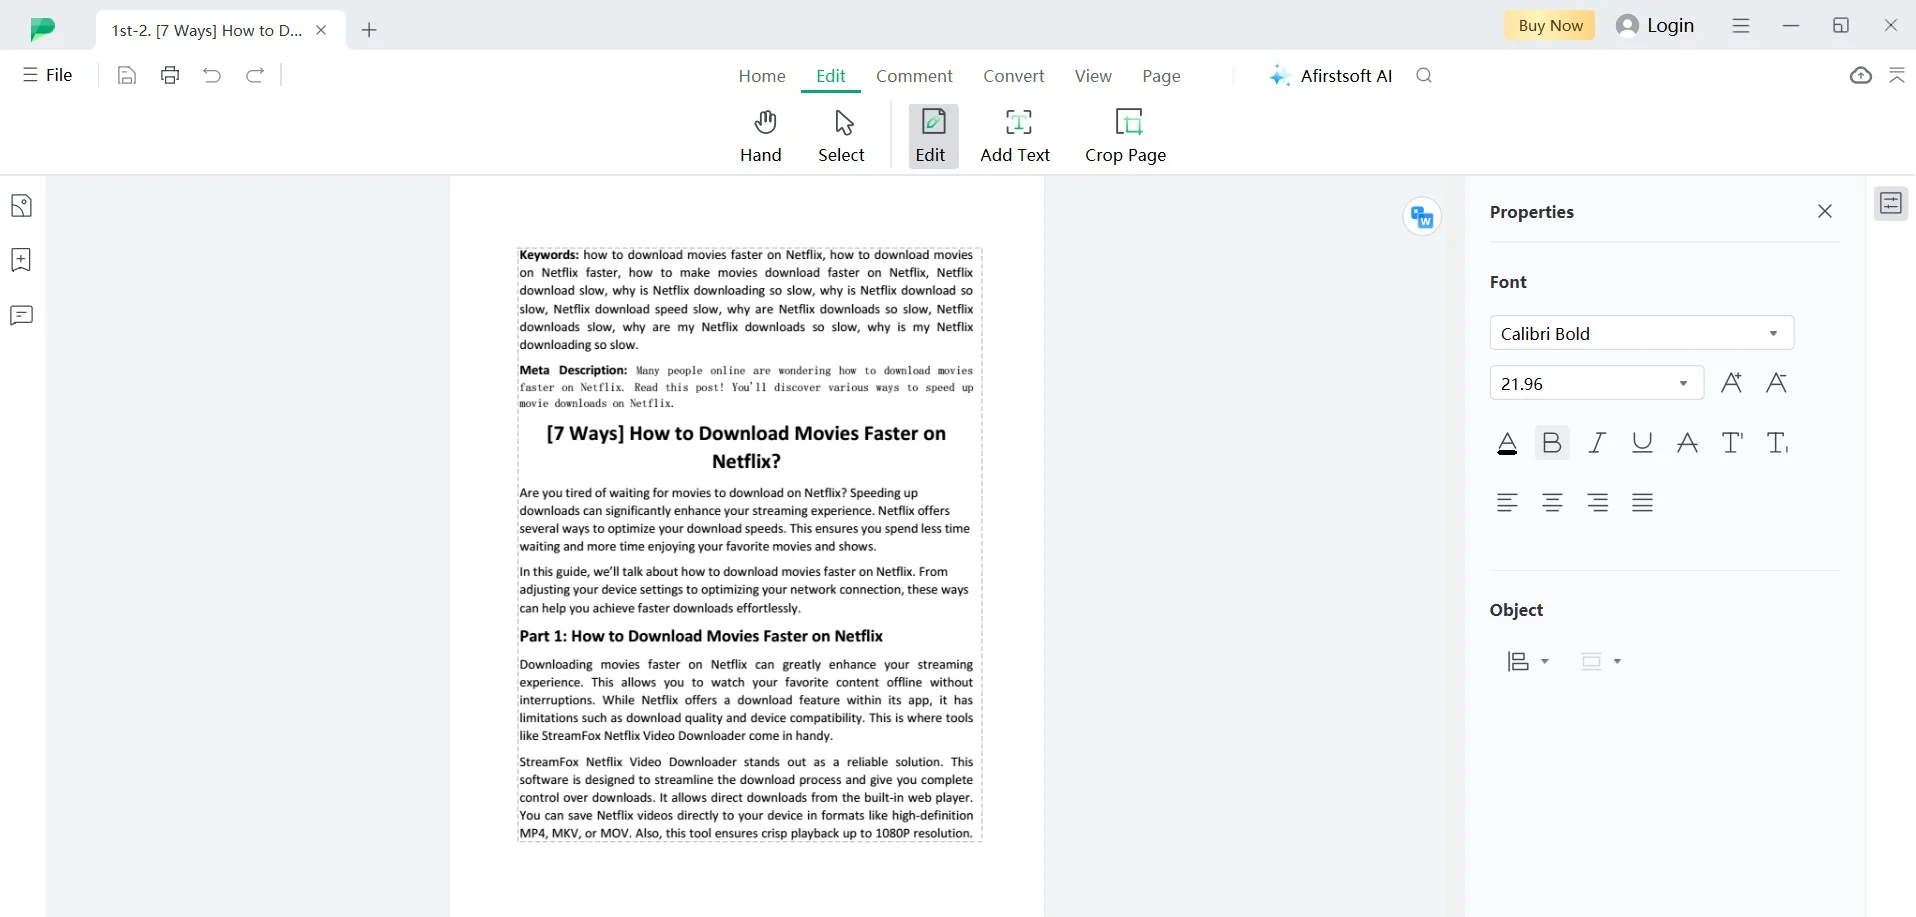The image size is (1916, 917).
Task: Open a new tab with plus
Action: point(369,30)
